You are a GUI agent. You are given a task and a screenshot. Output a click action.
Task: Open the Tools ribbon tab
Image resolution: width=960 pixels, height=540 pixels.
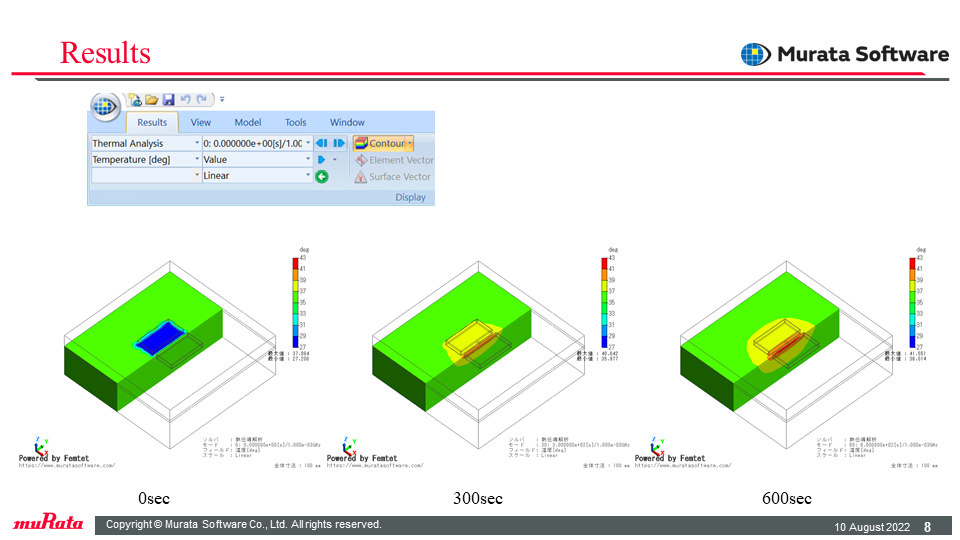[295, 122]
